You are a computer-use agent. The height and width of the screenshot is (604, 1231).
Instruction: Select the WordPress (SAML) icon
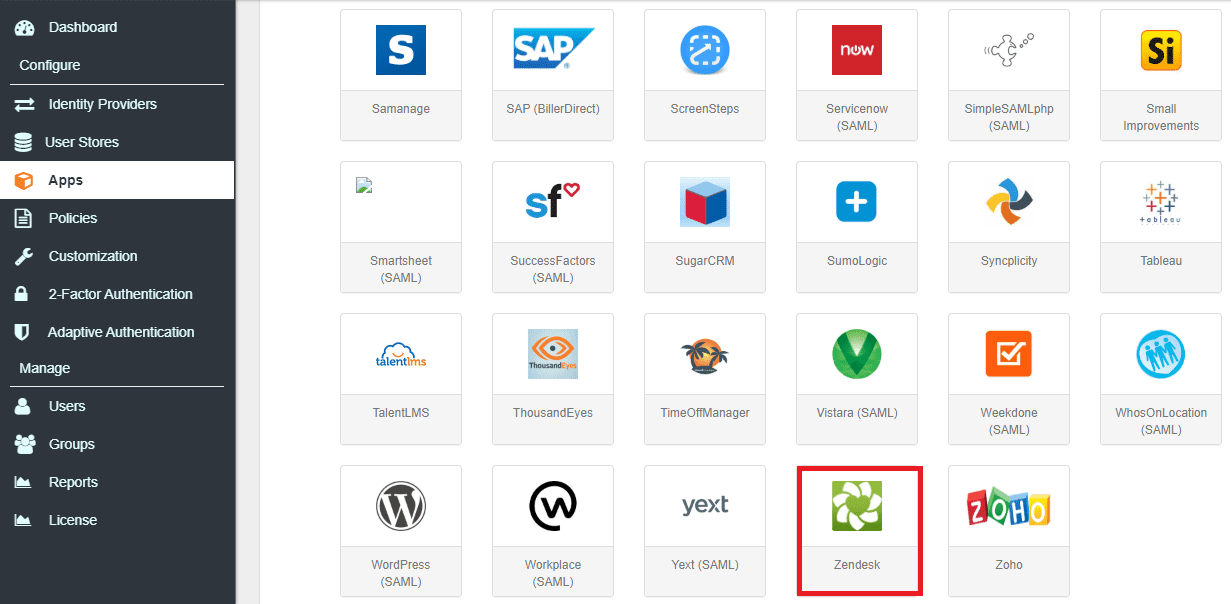tap(401, 505)
